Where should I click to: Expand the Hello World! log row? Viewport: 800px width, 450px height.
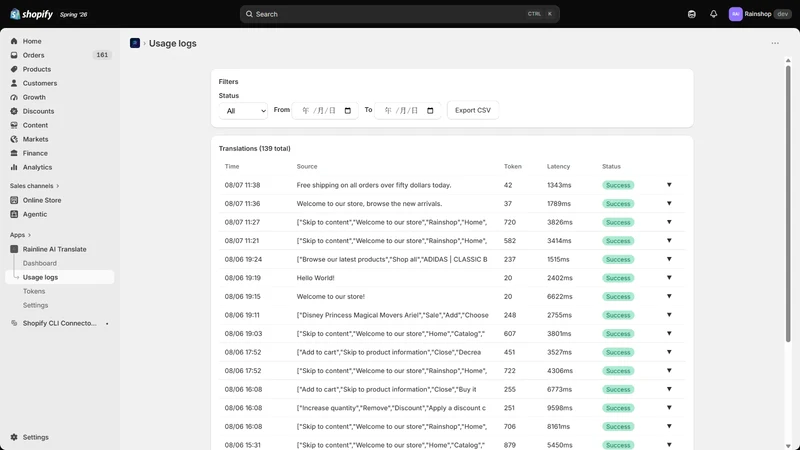[x=669, y=278]
